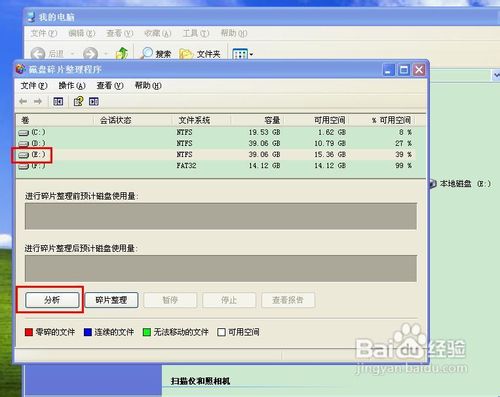Click the 碎片整理 (Defragment) button

[111, 300]
